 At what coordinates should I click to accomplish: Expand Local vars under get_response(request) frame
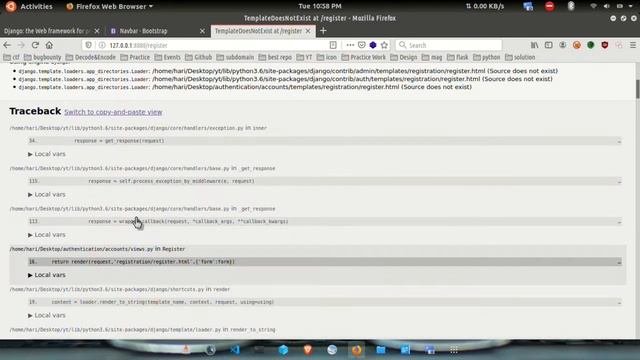pos(47,154)
